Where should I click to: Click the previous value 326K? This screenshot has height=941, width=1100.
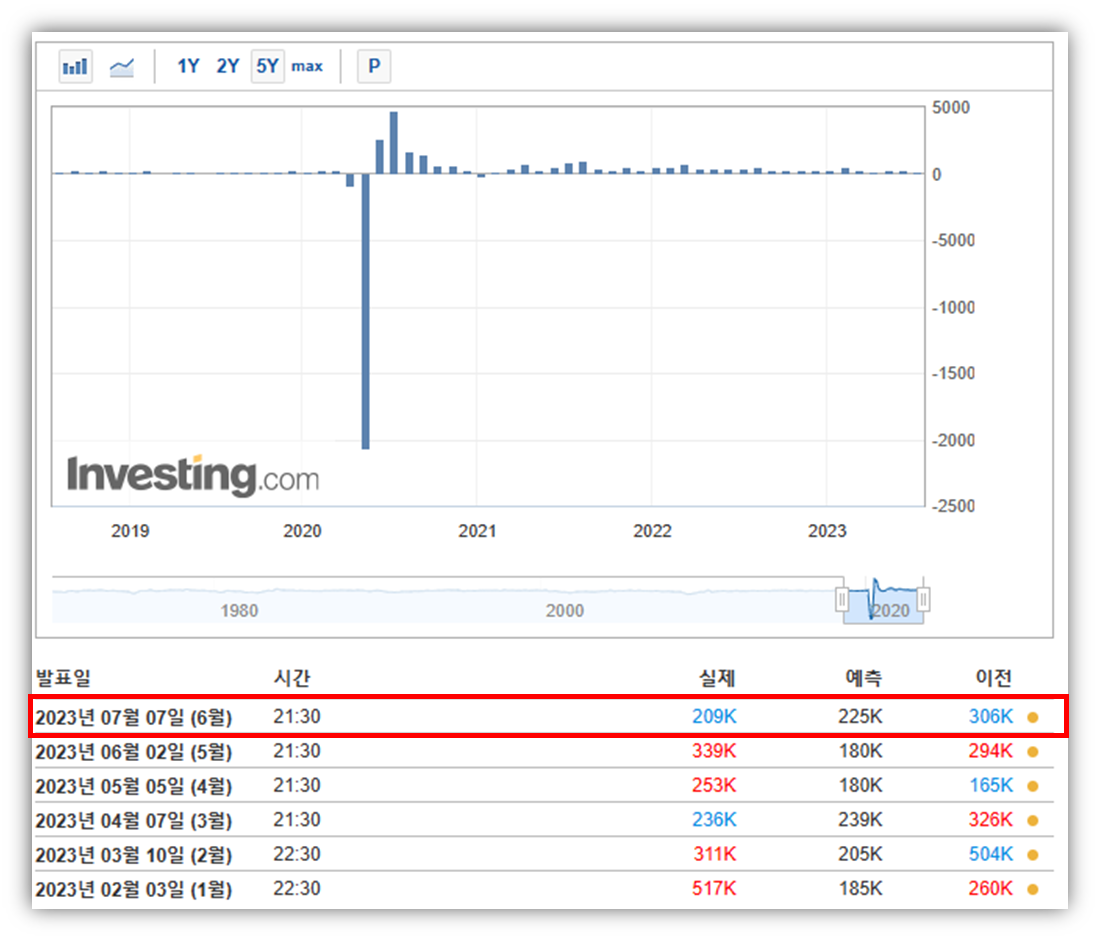tap(991, 820)
